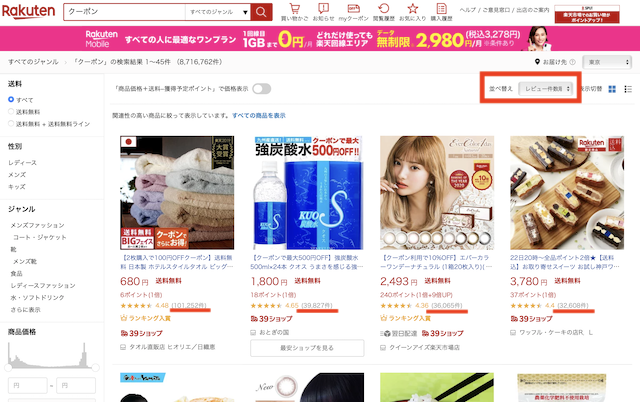Click the left handle of the price slider
Screen dimensions: 640x402
coord(8,367)
